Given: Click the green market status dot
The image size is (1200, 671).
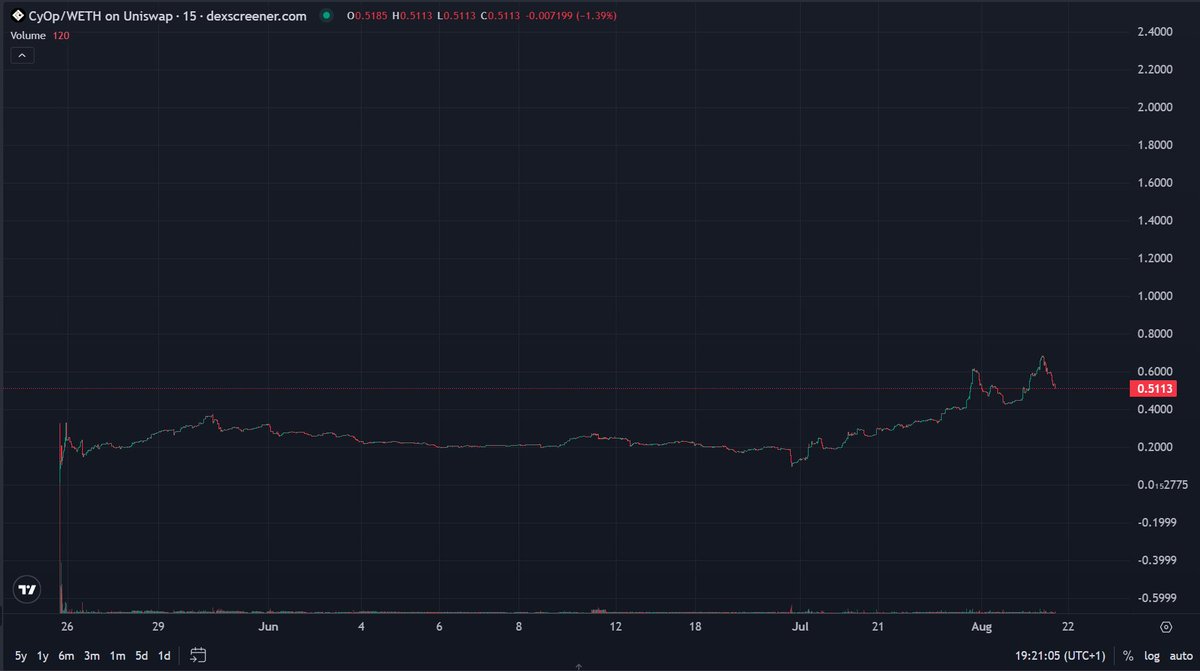Looking at the screenshot, I should (x=327, y=16).
